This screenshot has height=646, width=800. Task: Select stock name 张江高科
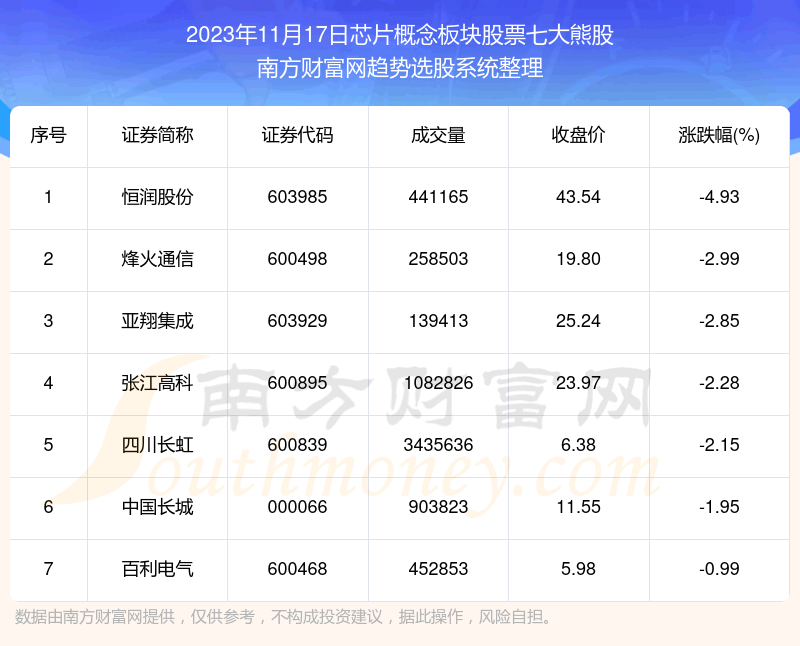[x=157, y=383]
